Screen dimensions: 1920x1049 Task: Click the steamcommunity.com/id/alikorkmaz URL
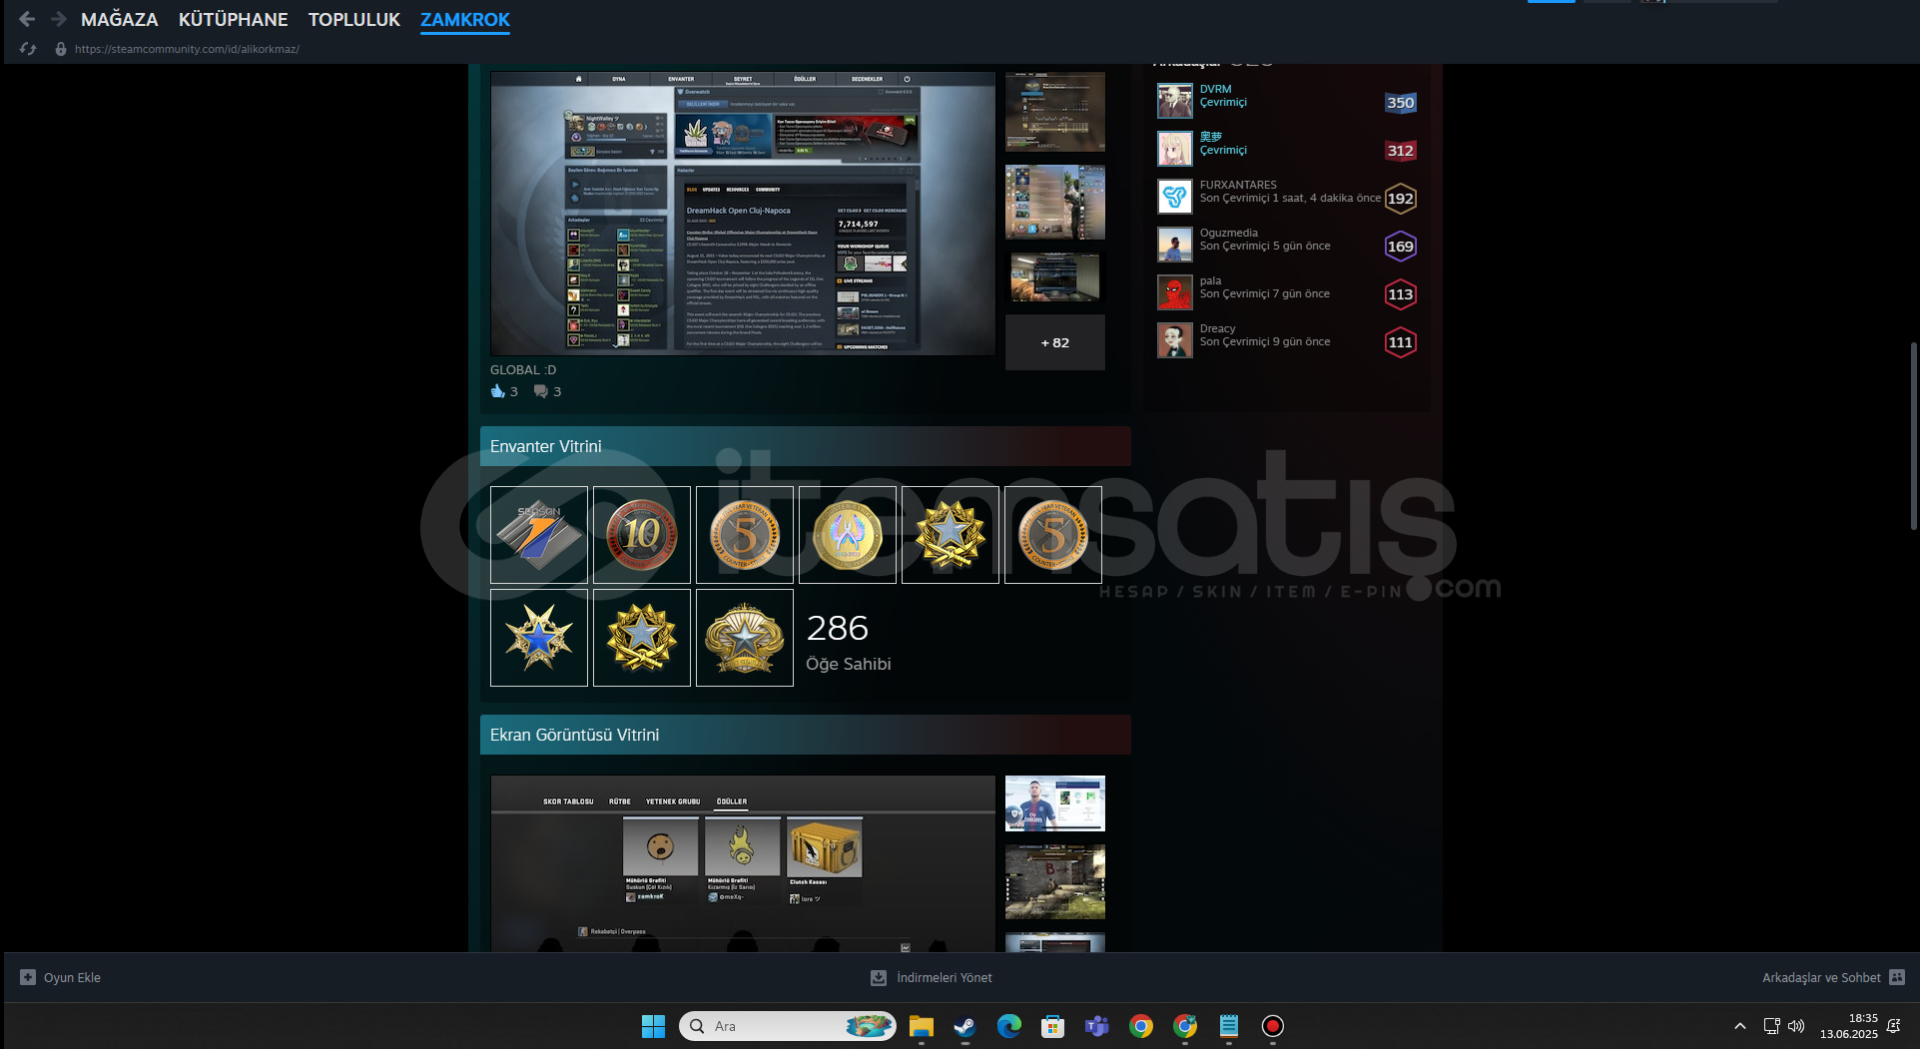pyautogui.click(x=187, y=48)
